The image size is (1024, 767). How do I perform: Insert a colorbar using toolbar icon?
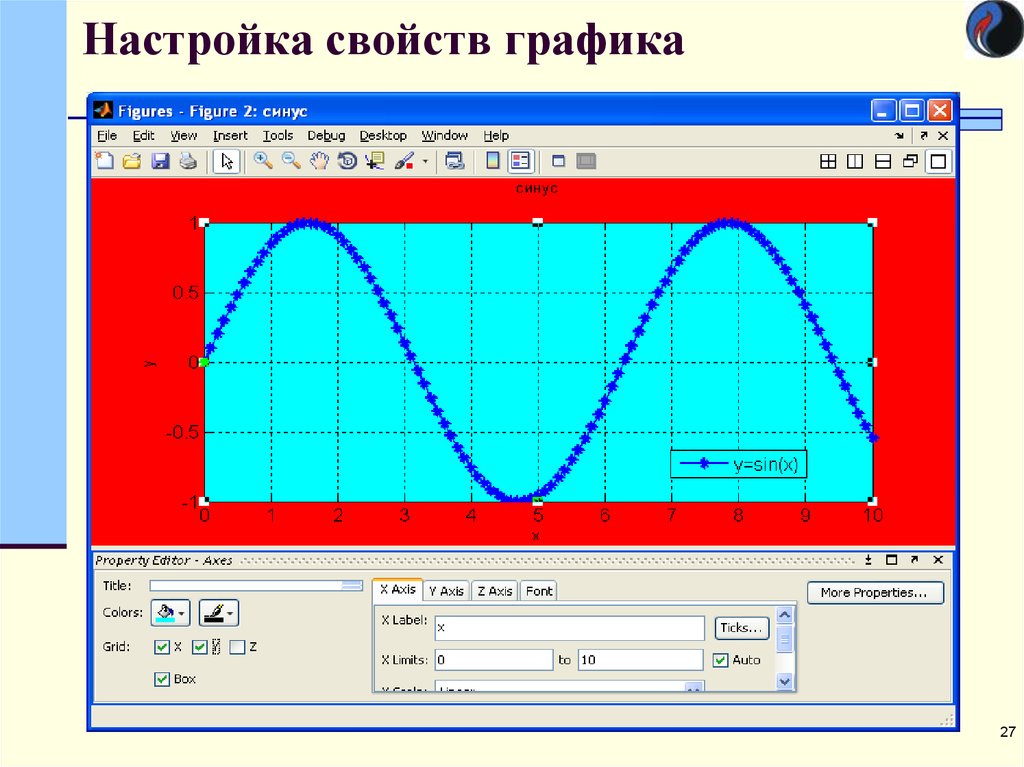(493, 161)
